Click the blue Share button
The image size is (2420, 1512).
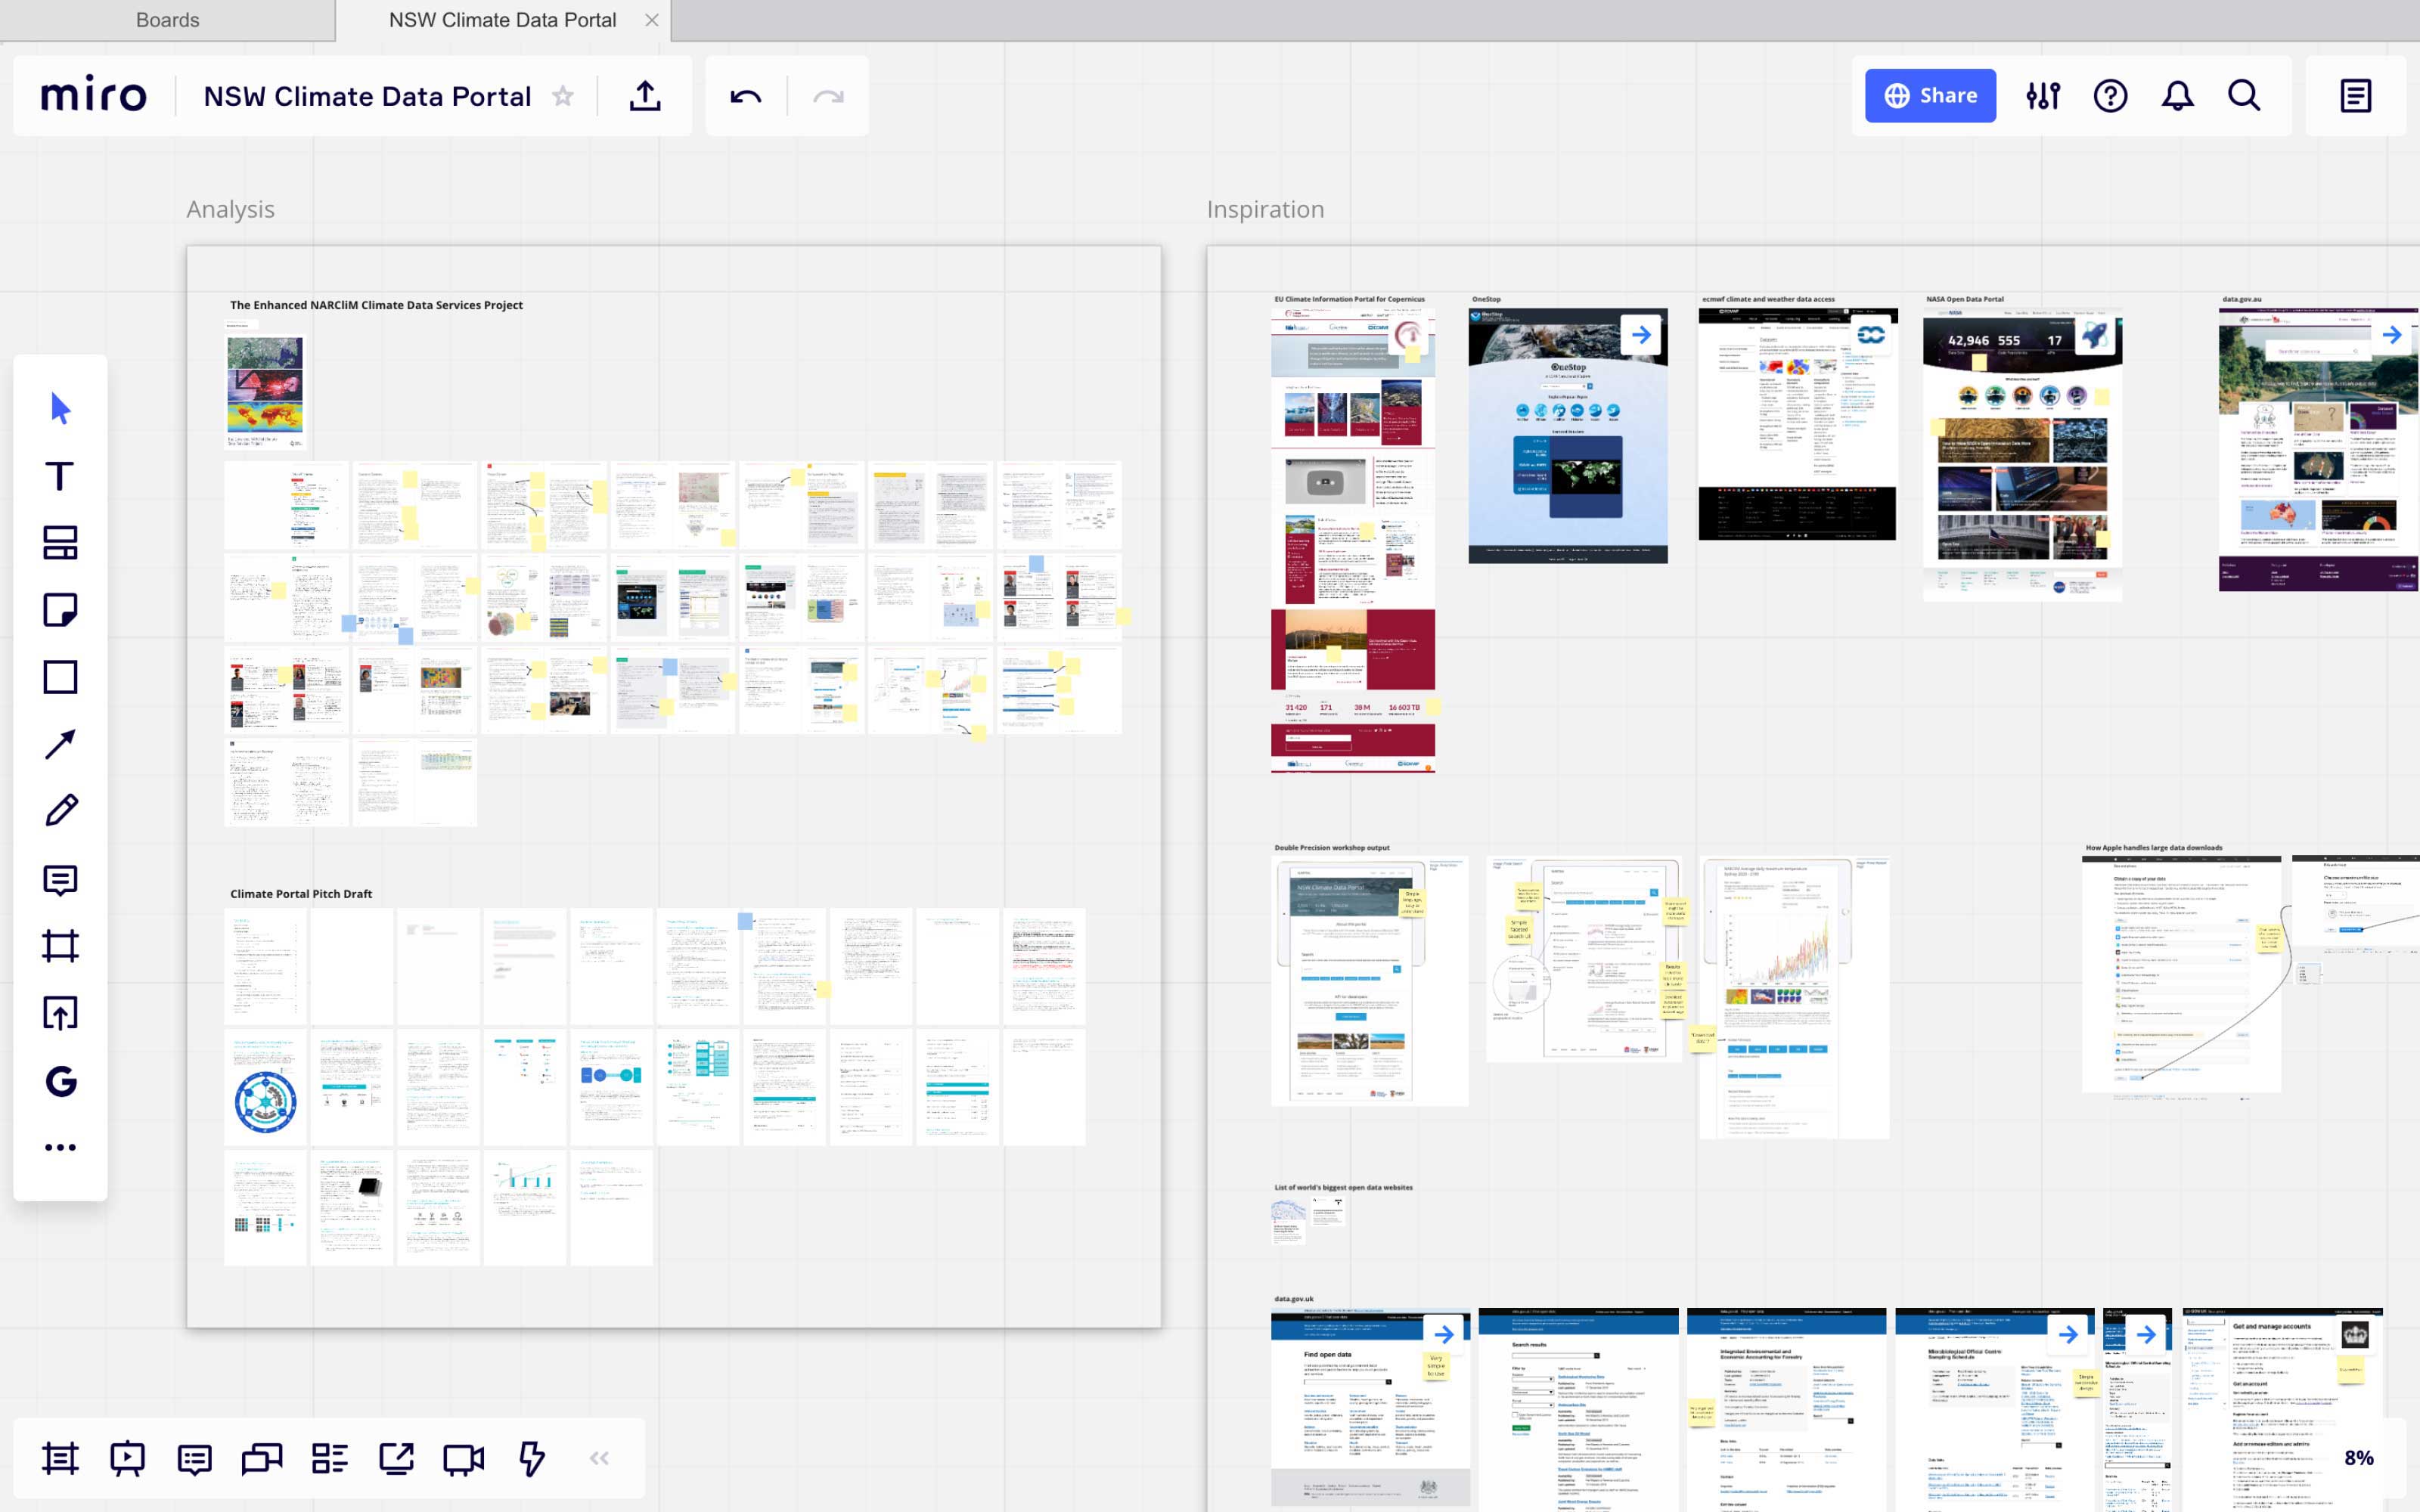point(1930,96)
